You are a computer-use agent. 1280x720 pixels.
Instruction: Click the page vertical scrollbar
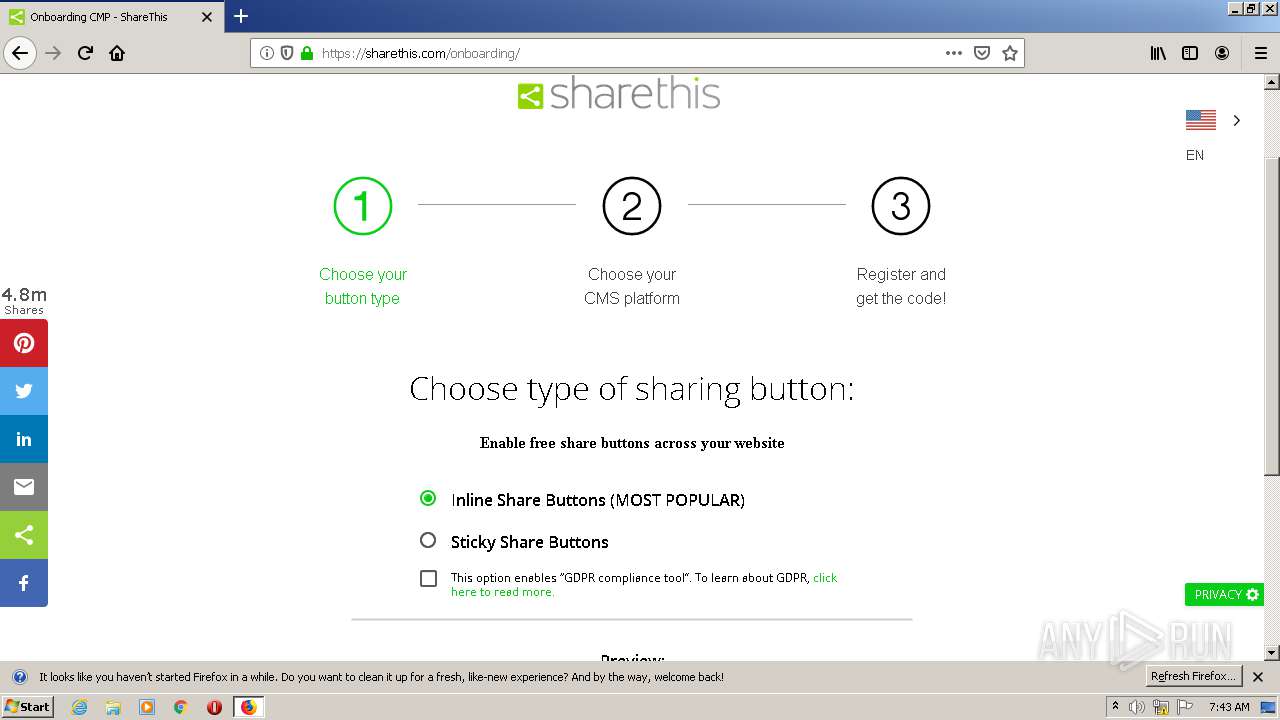1272,316
